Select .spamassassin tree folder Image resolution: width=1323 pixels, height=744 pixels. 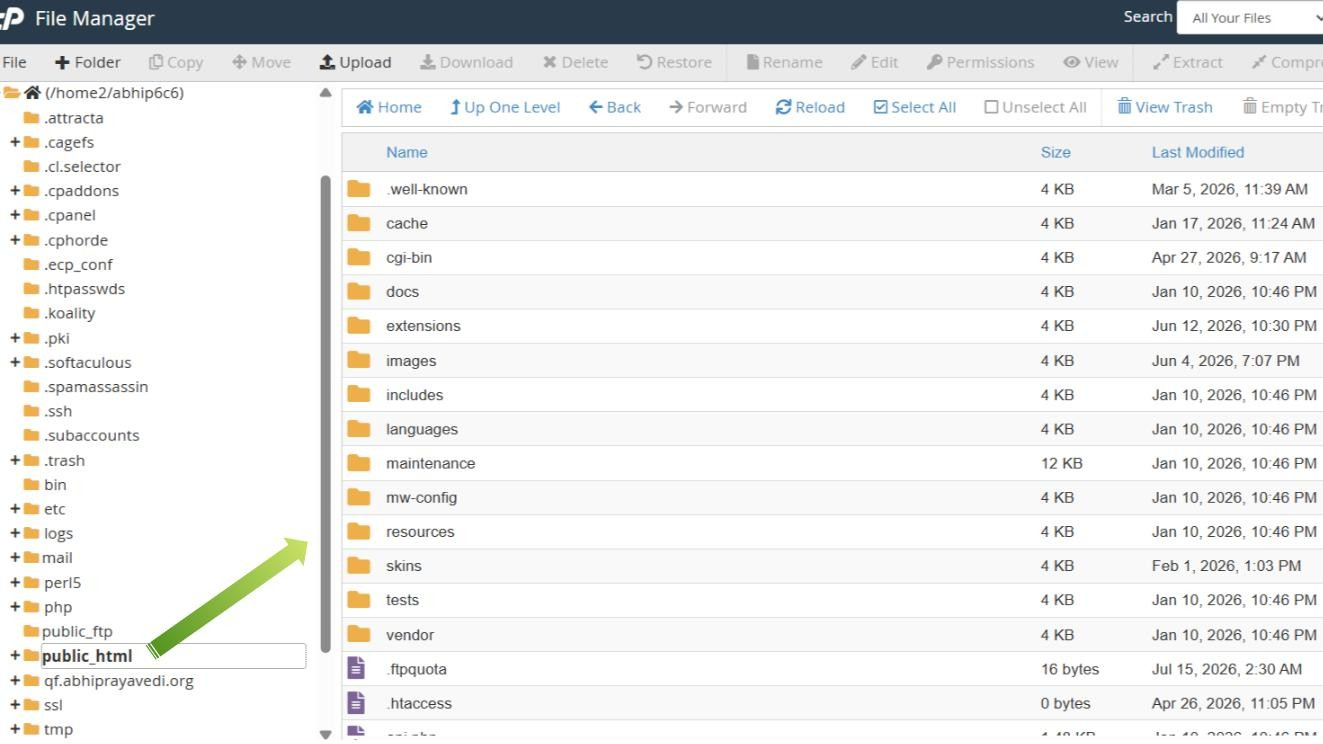(x=96, y=387)
